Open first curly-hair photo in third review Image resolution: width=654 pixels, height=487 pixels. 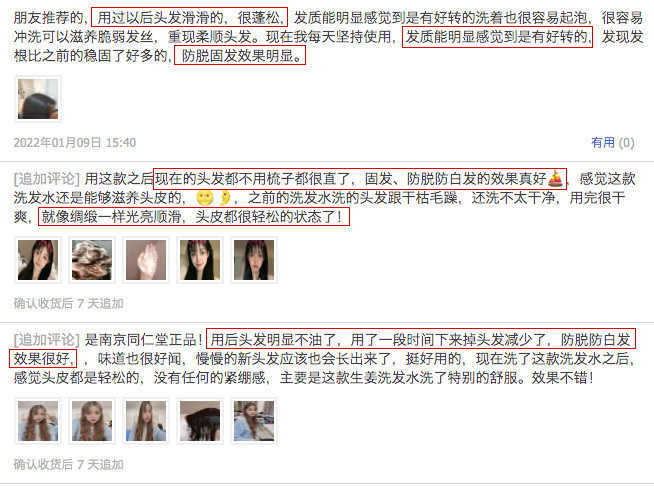tap(38, 421)
